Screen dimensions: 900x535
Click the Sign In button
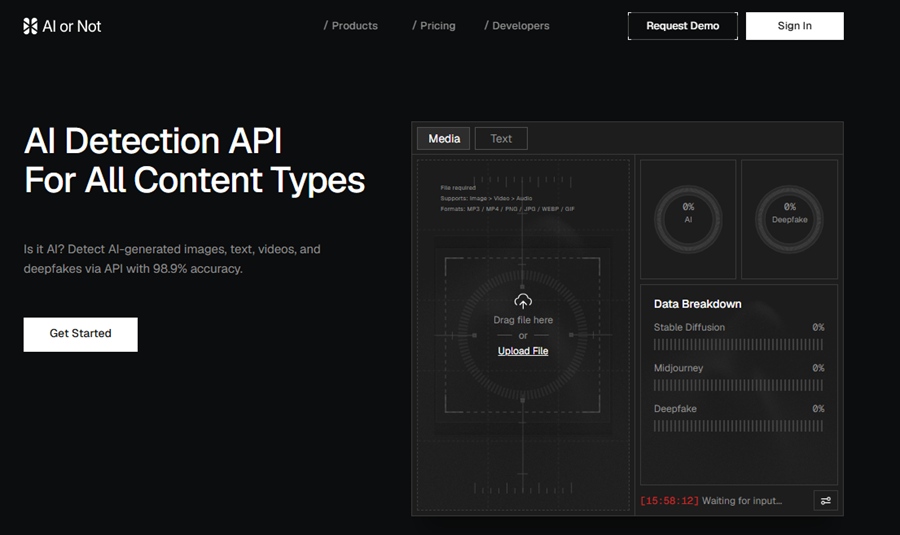794,26
